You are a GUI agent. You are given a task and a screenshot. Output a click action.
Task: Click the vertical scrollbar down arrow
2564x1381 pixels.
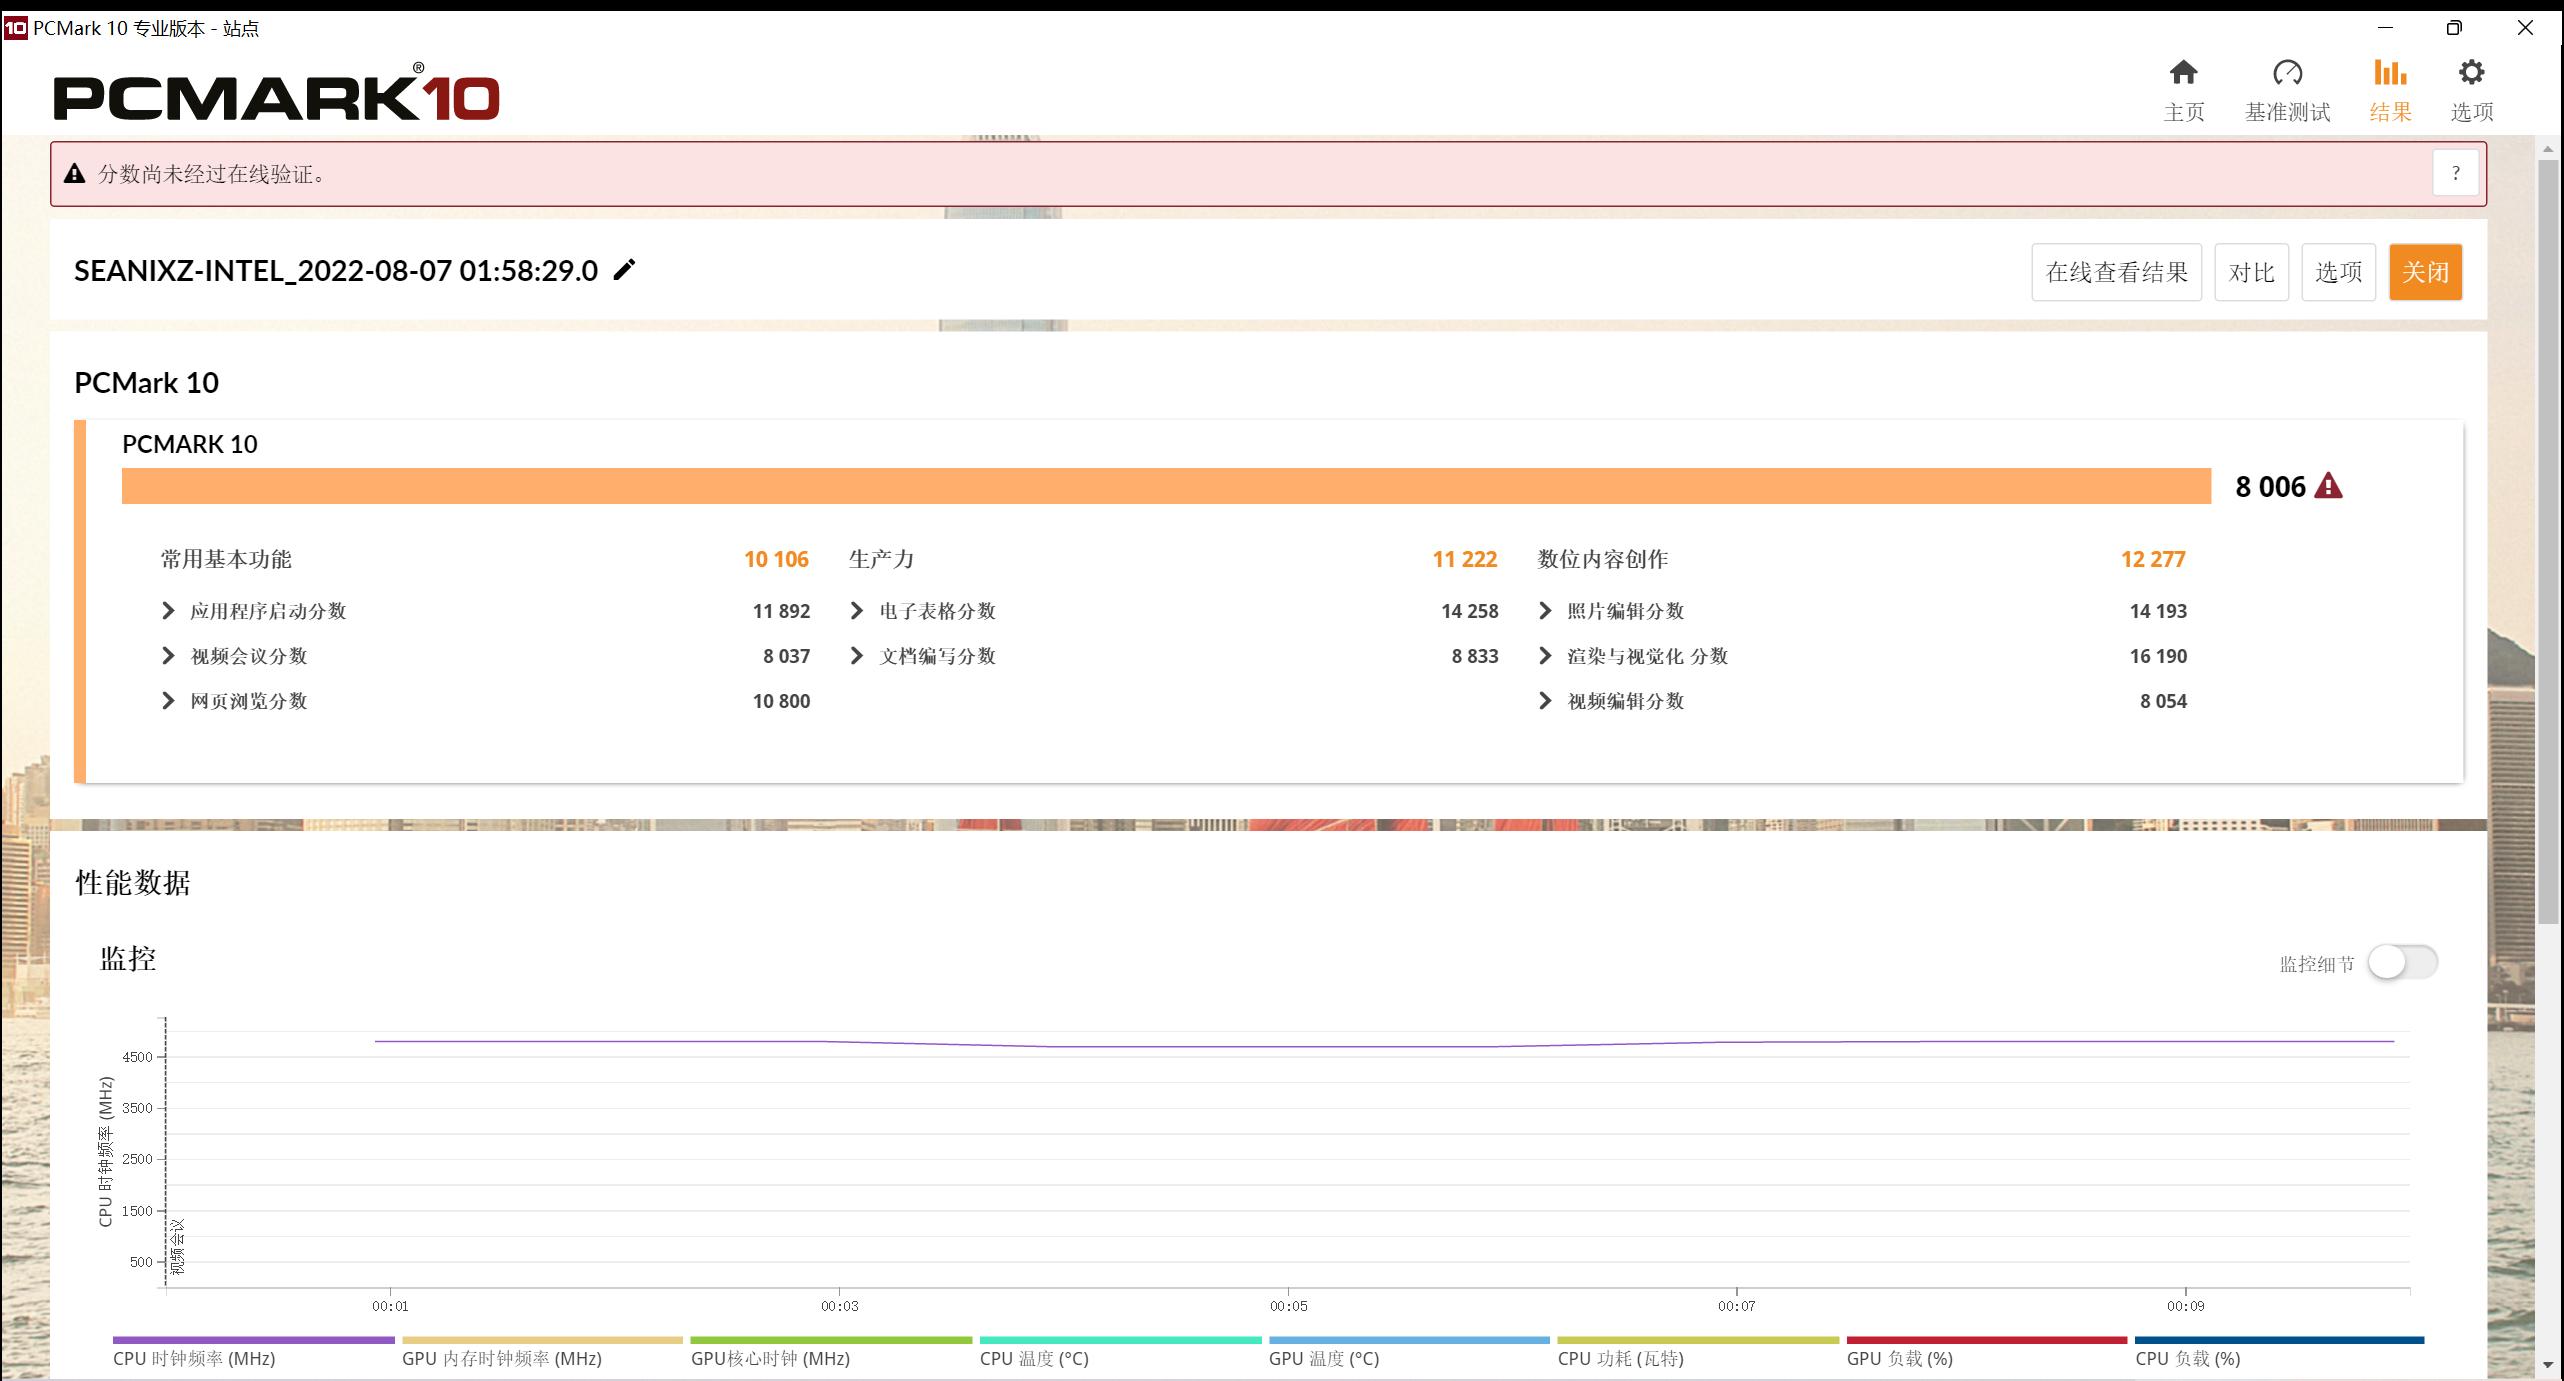pos(2547,1365)
